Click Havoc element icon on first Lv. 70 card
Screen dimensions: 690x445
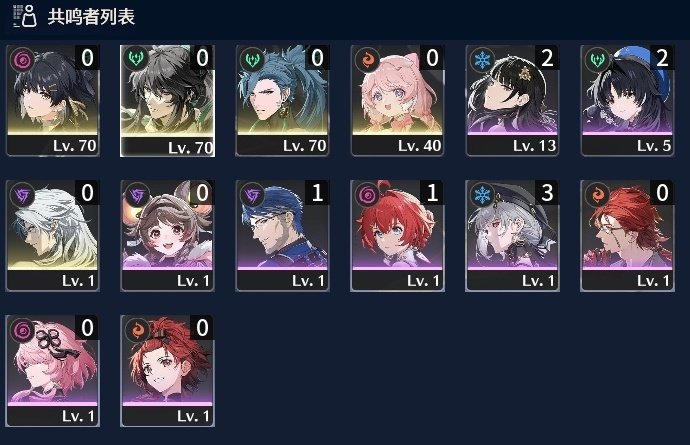[x=22, y=59]
